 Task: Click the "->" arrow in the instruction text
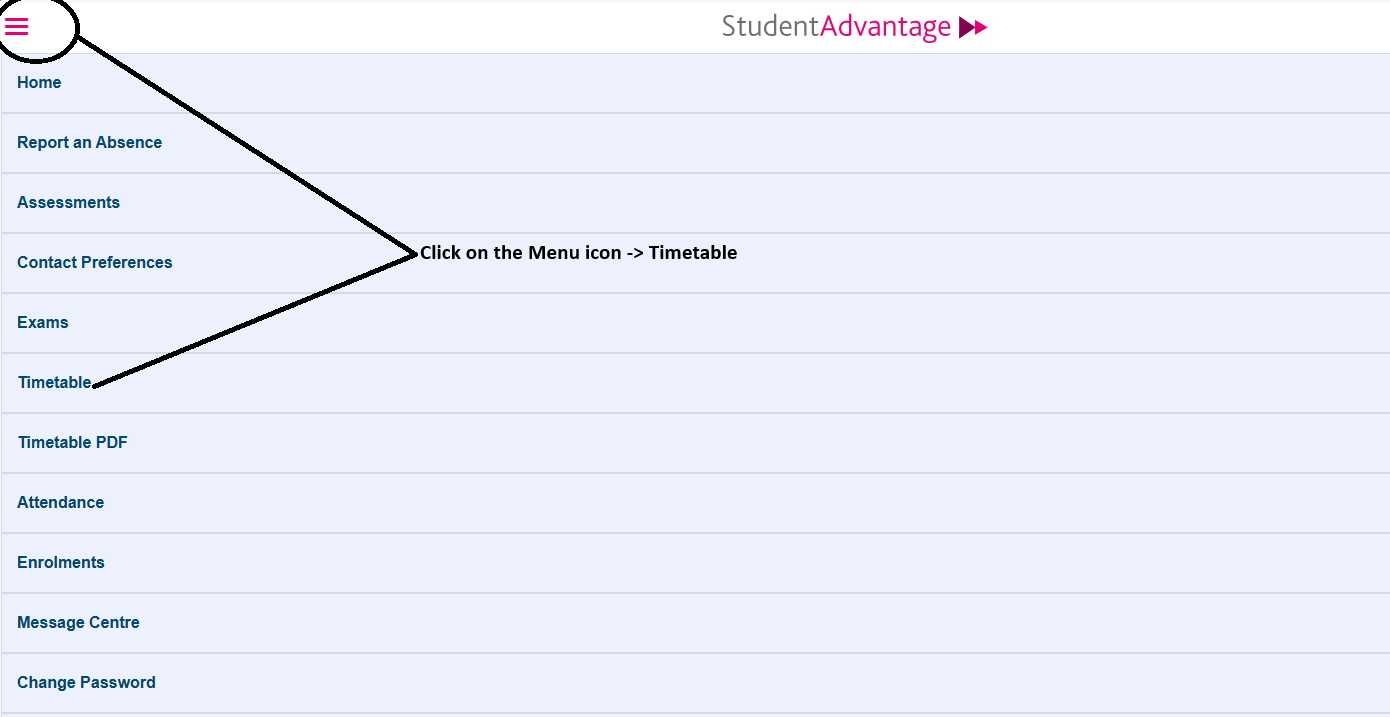point(635,253)
